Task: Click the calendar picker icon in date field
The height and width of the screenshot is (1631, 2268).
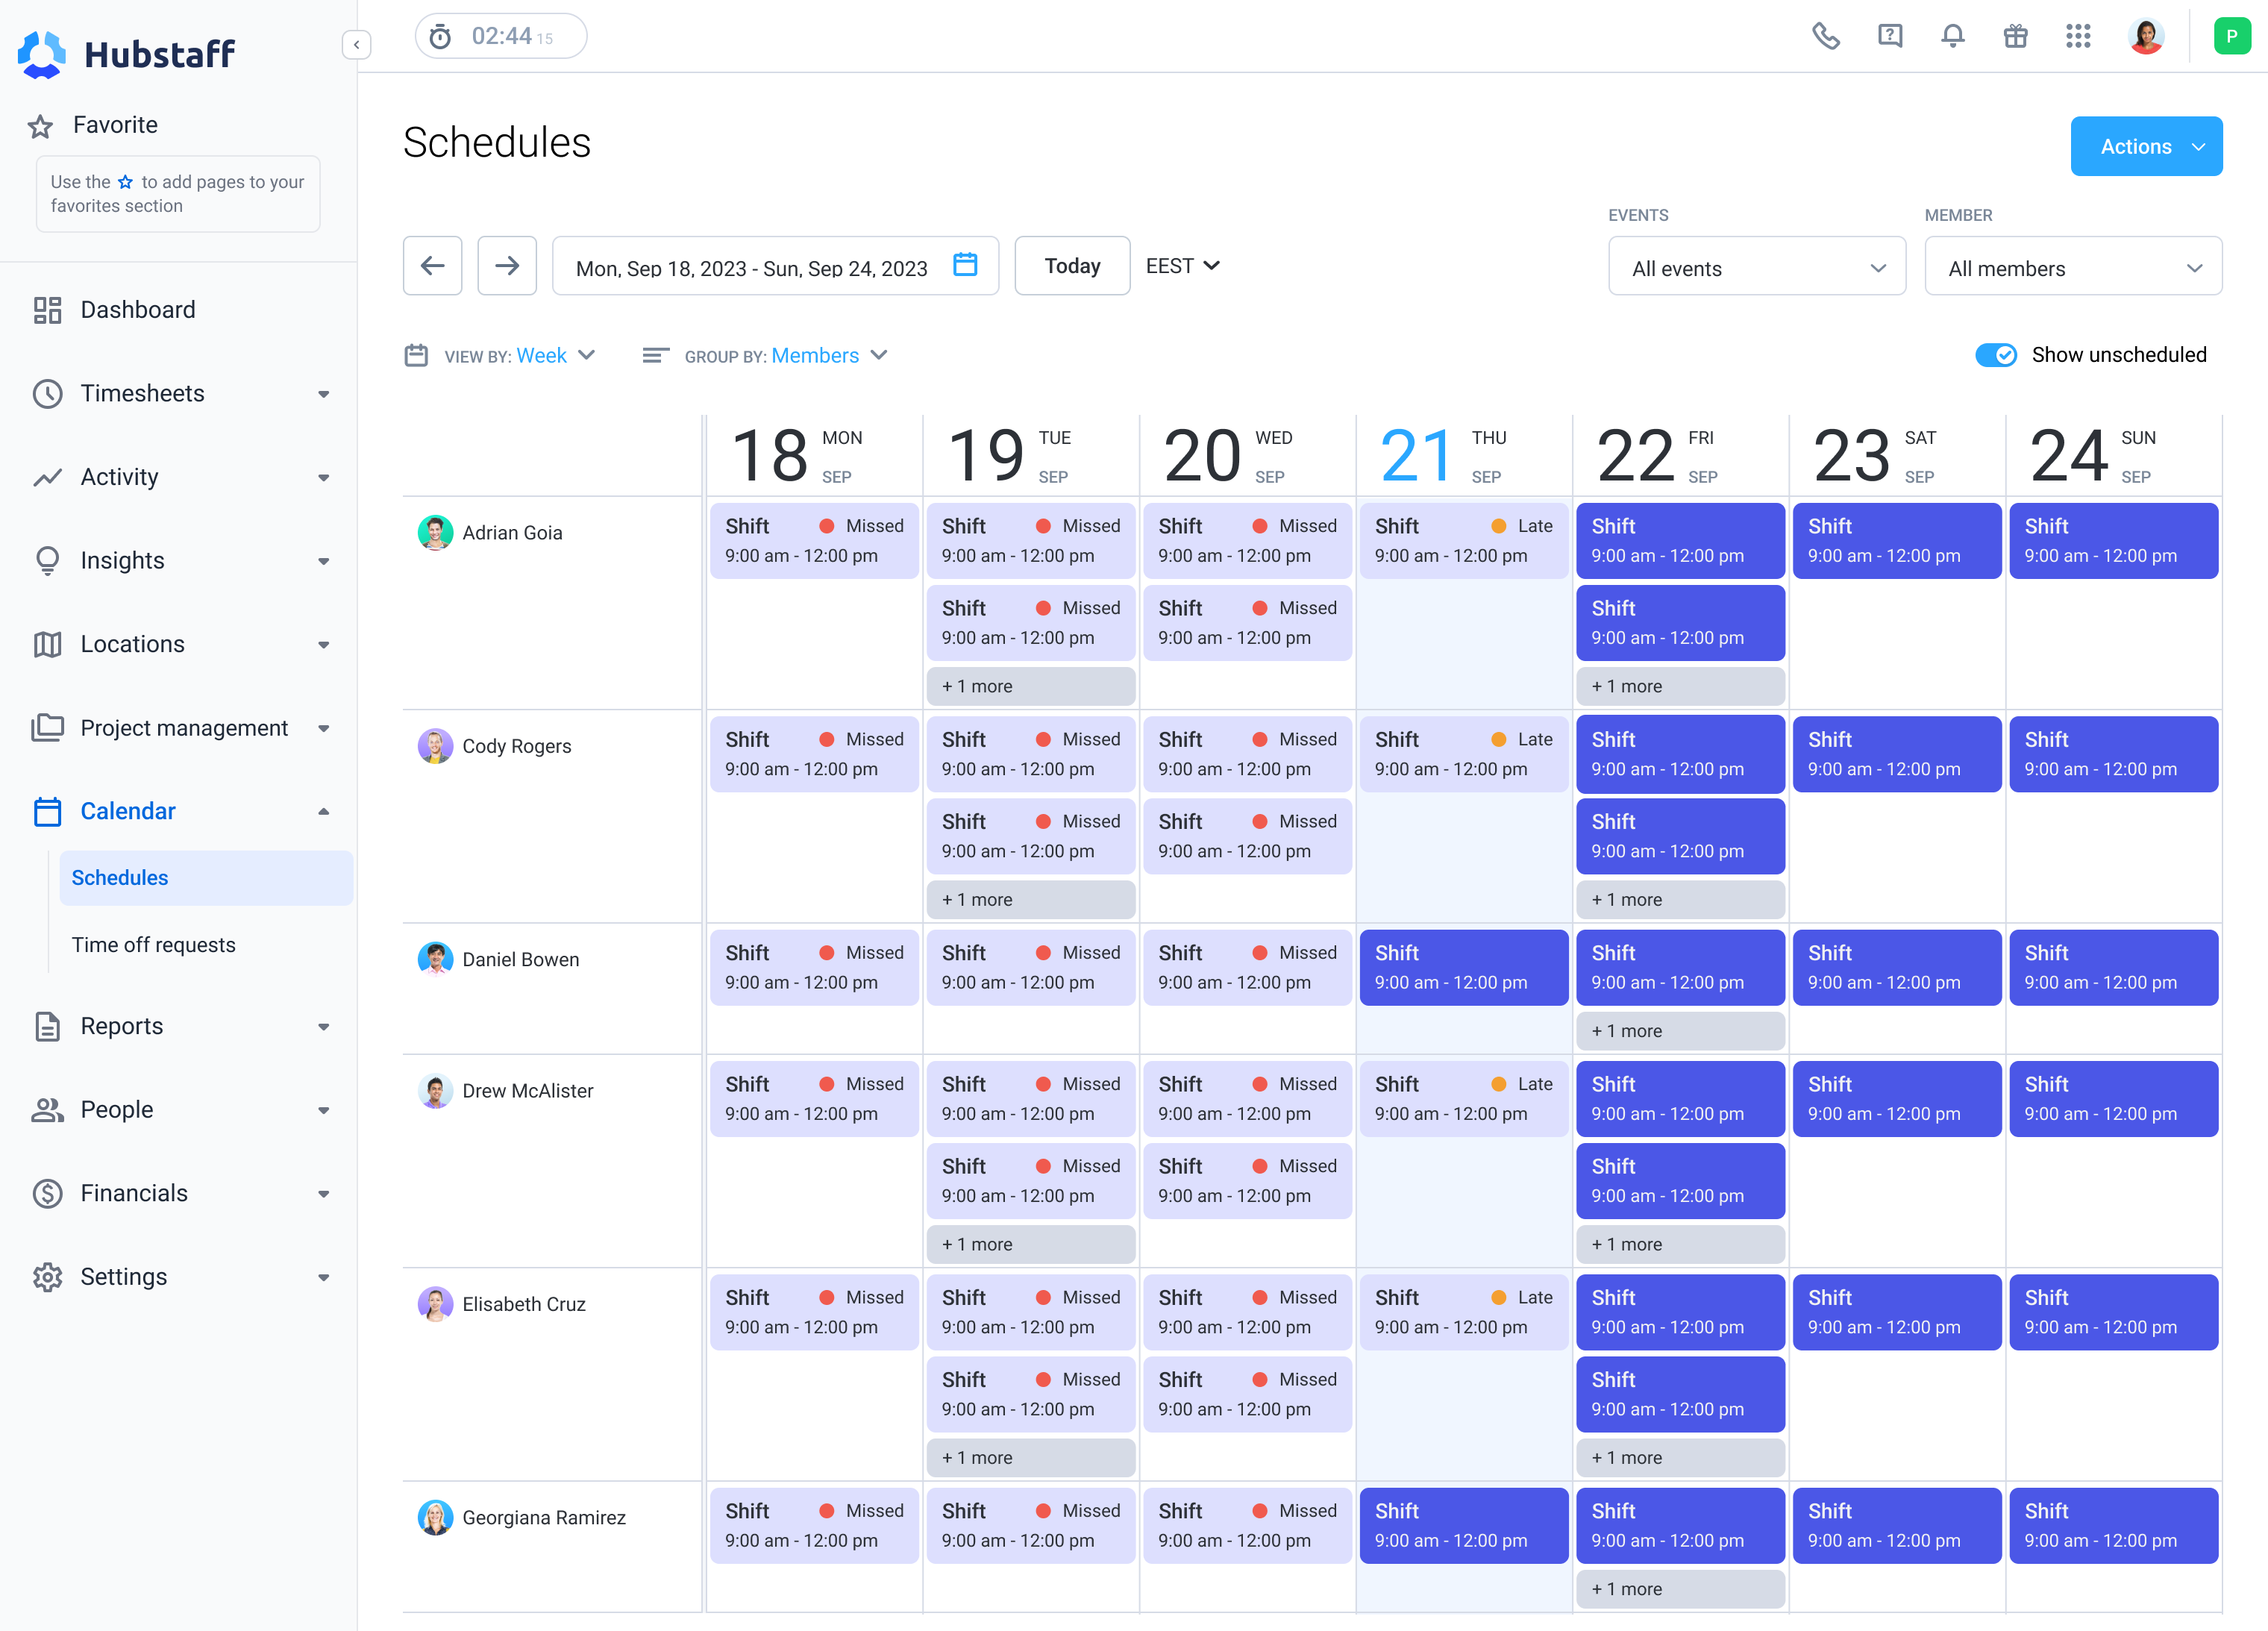Action: pos(965,265)
